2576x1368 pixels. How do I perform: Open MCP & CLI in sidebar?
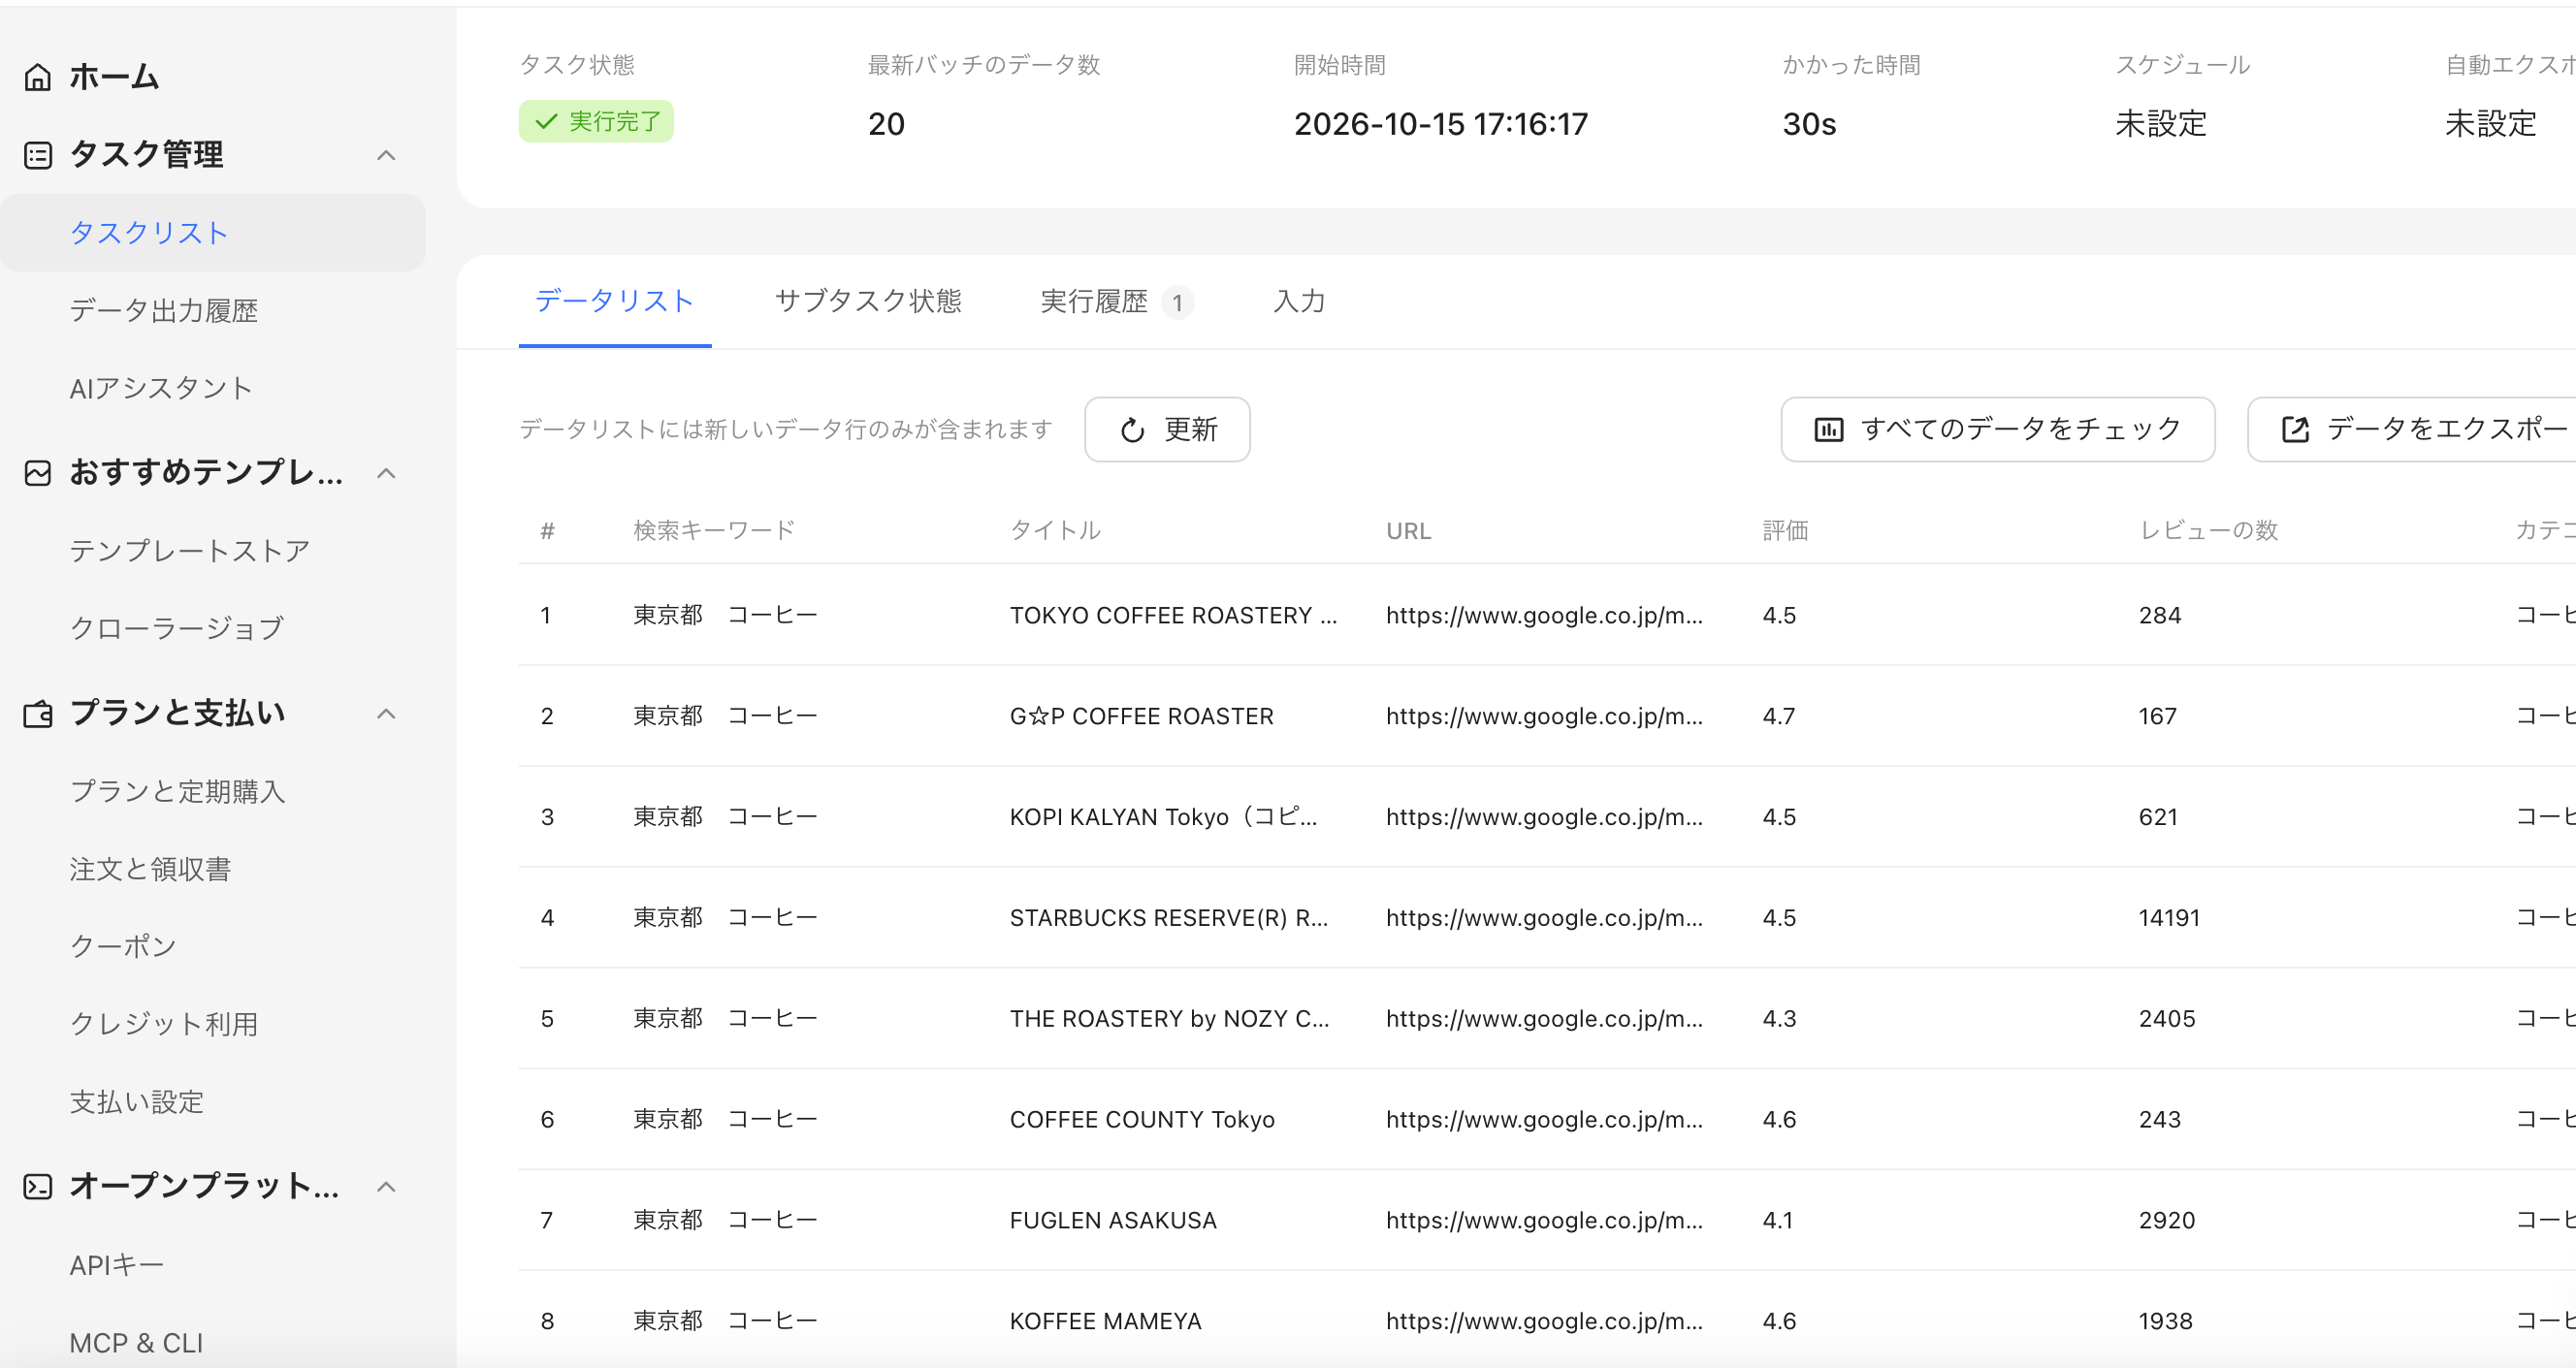pos(136,1343)
